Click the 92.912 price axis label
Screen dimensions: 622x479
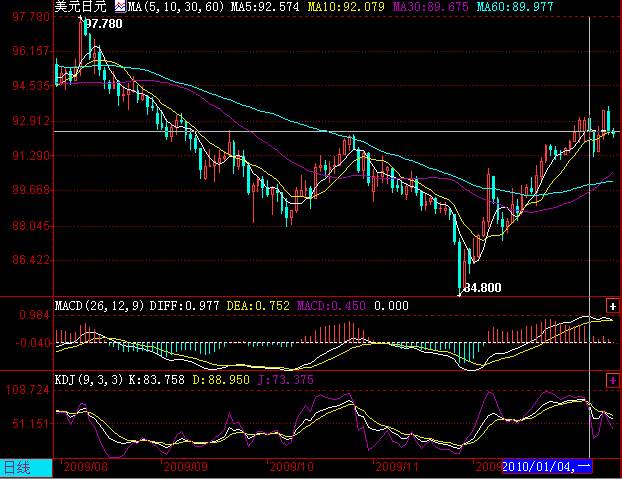(x=27, y=121)
